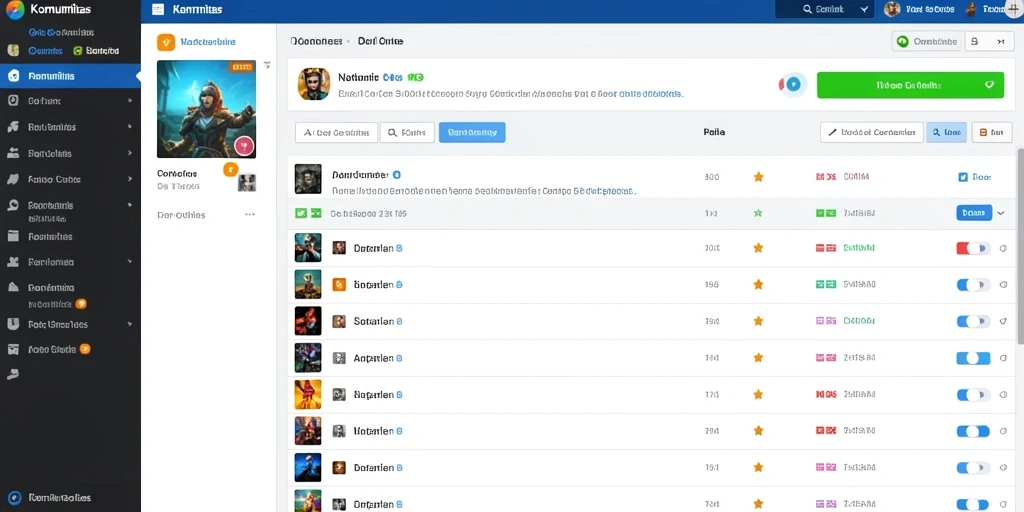Open the chevron beside the blue Daam button

(x=1001, y=213)
